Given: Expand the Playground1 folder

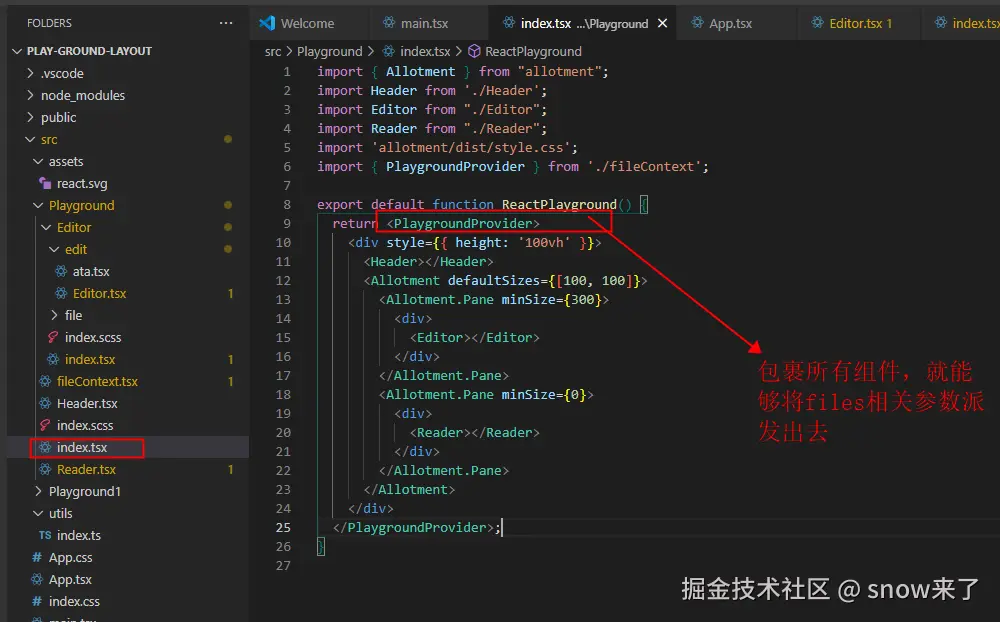Looking at the screenshot, I should tap(38, 491).
